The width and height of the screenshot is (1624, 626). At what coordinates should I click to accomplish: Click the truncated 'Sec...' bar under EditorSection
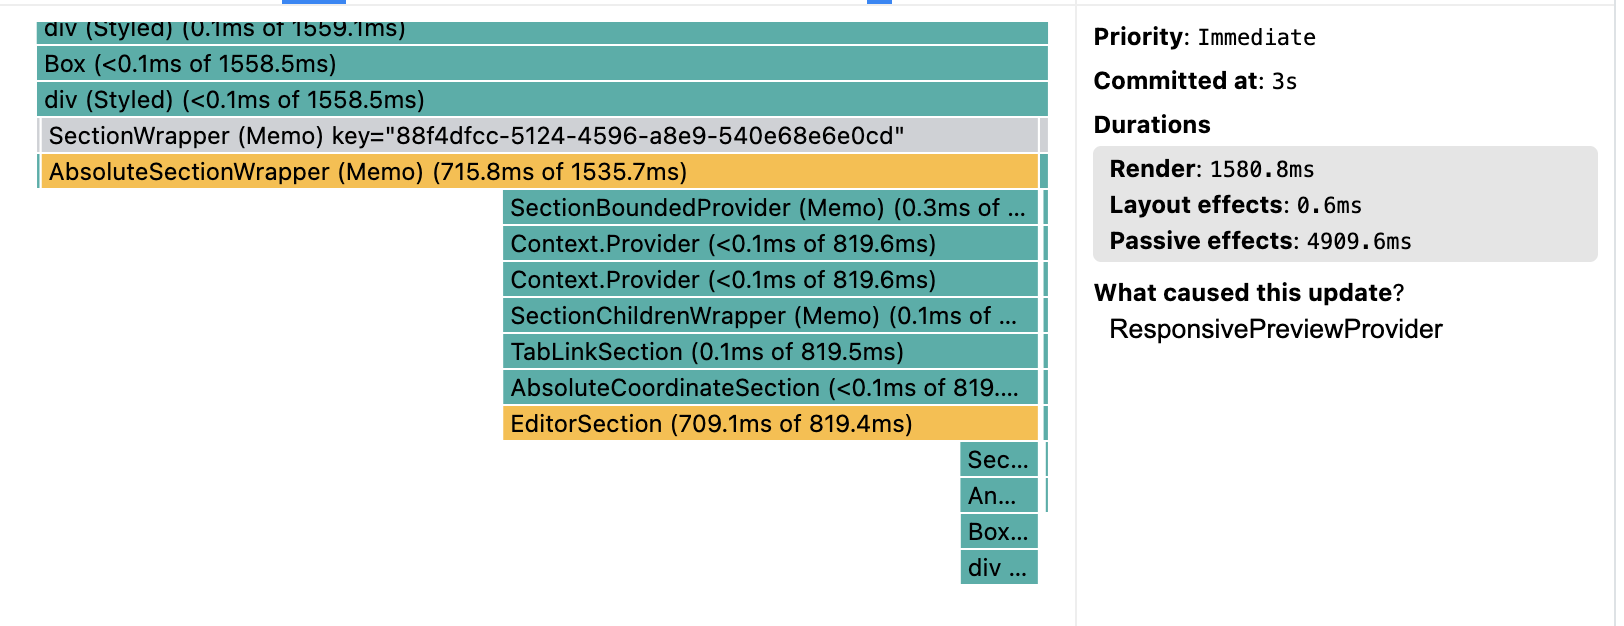(x=999, y=460)
